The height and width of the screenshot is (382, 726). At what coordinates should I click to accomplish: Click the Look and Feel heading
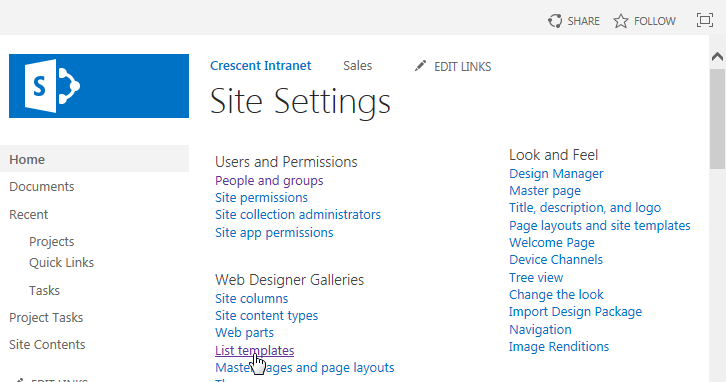coord(553,155)
